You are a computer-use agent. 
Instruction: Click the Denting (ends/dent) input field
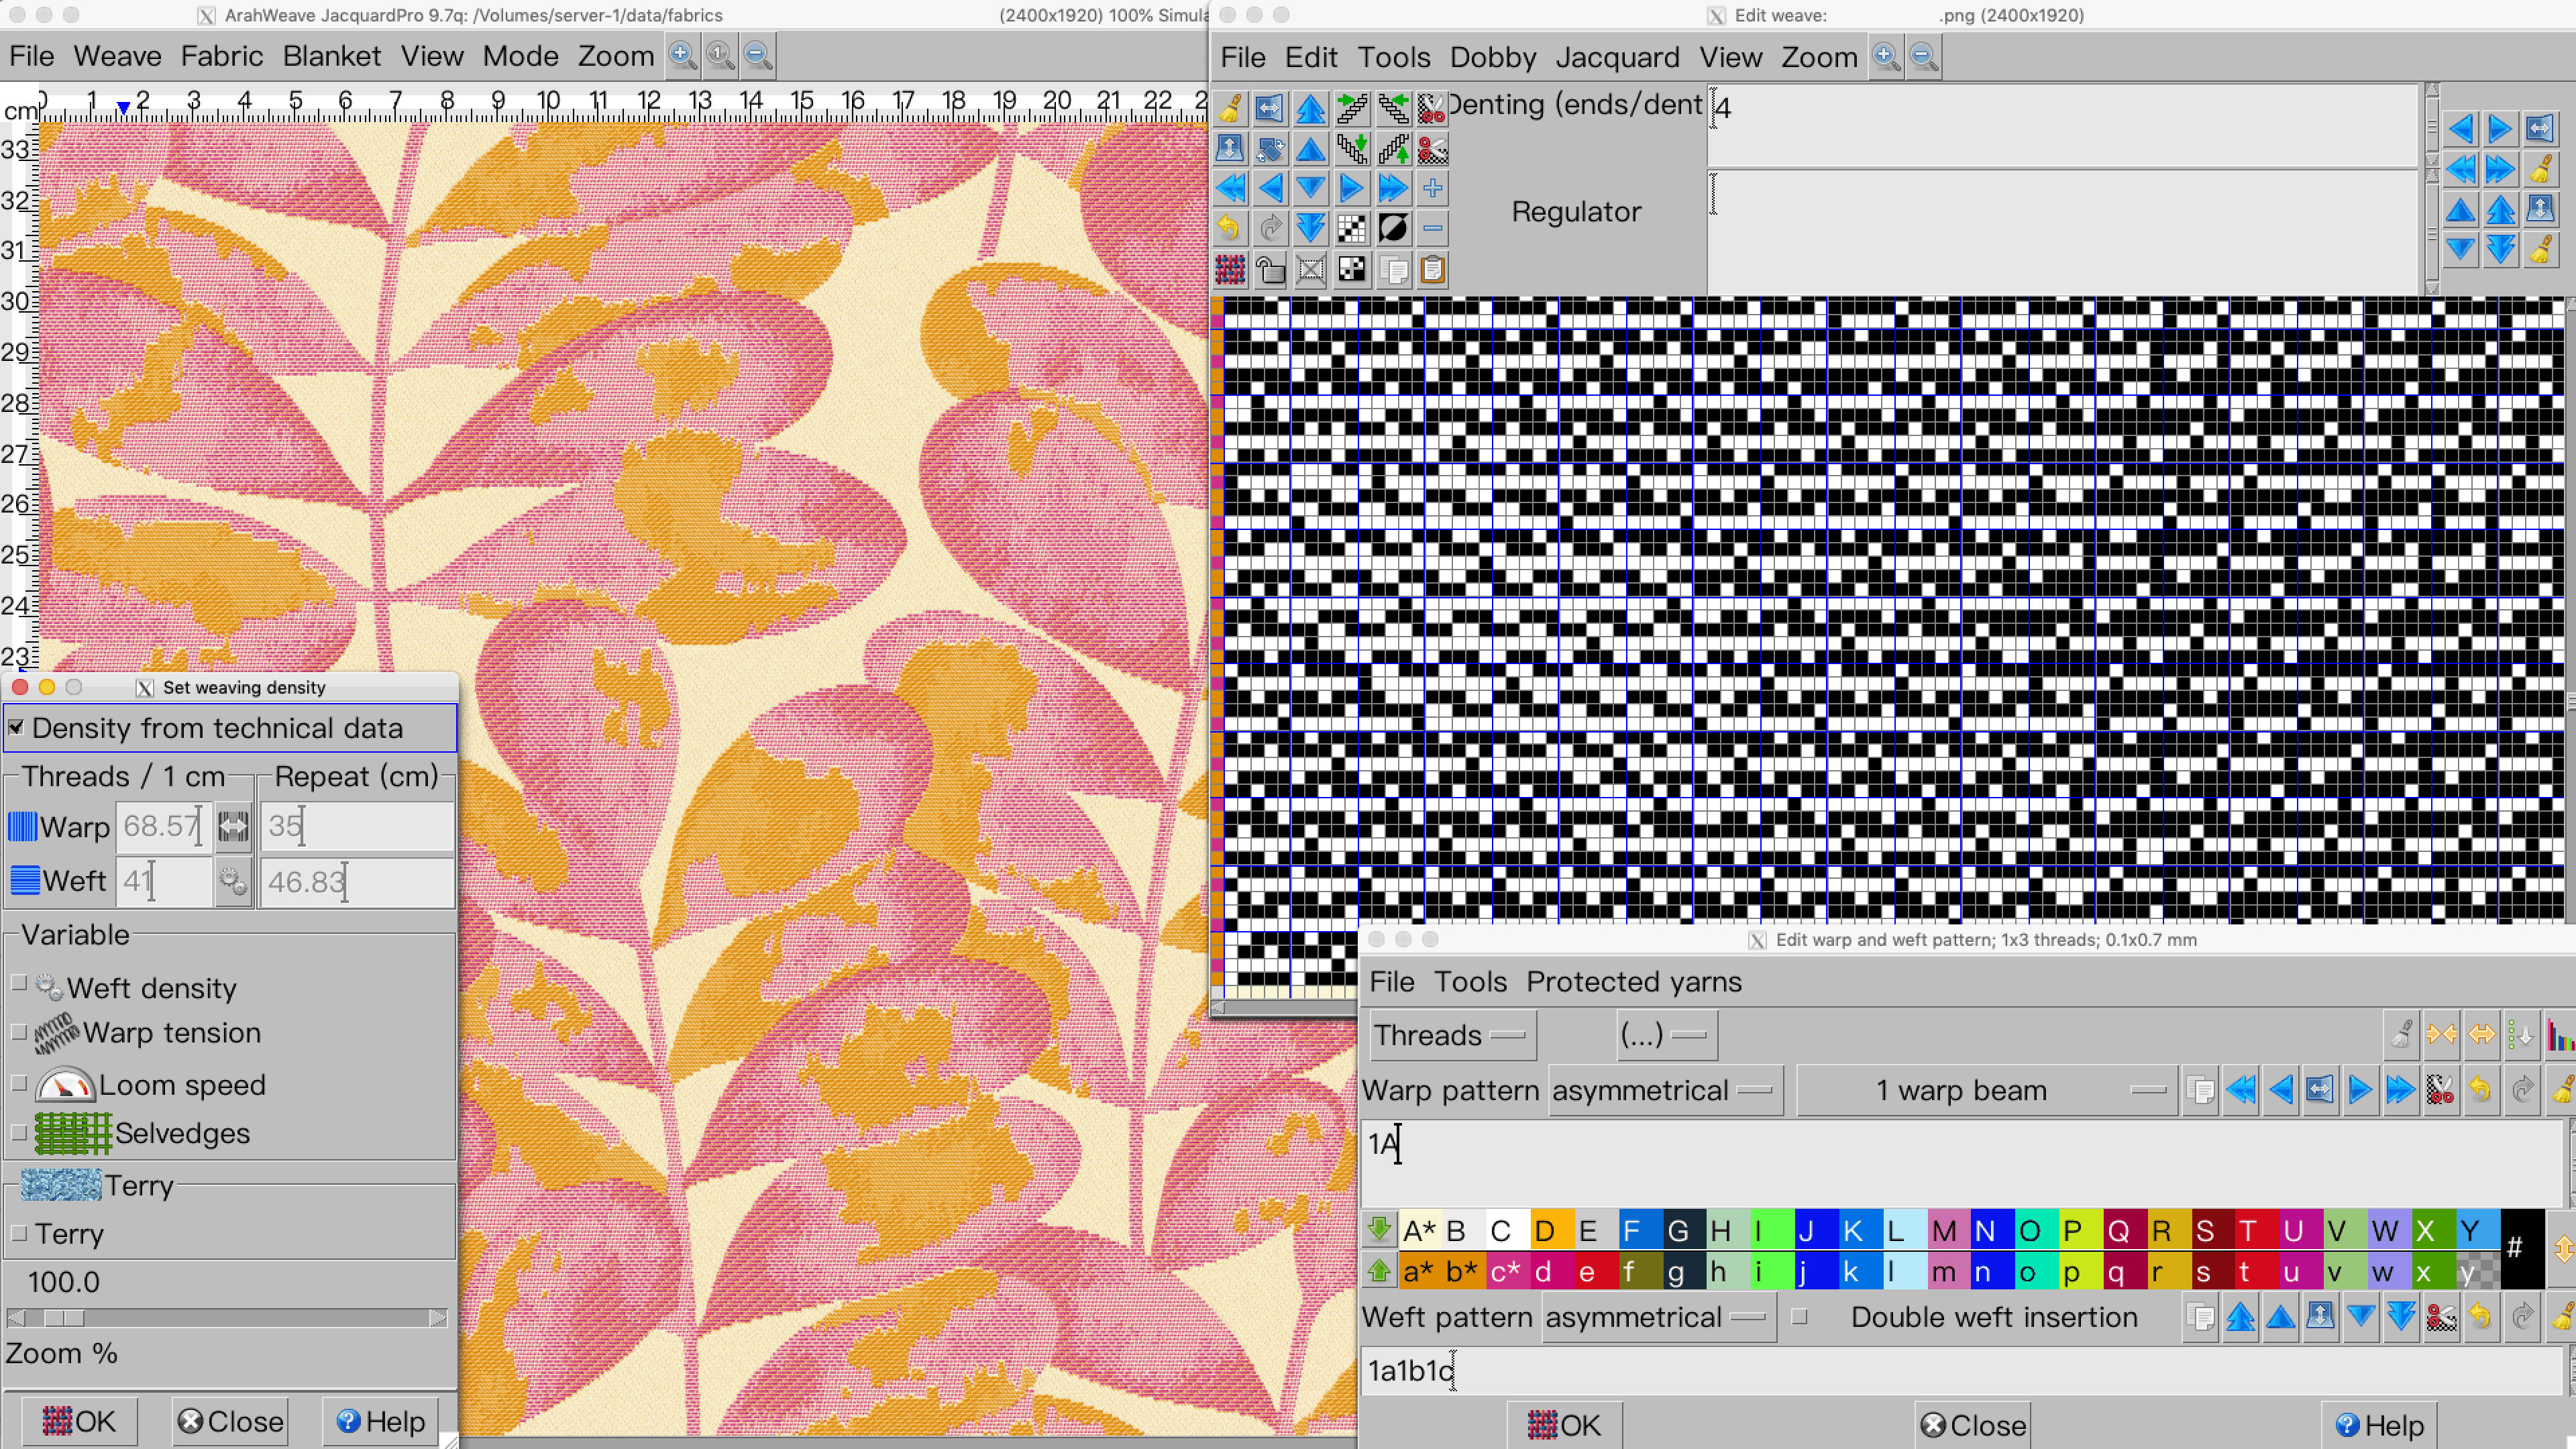[2062, 125]
